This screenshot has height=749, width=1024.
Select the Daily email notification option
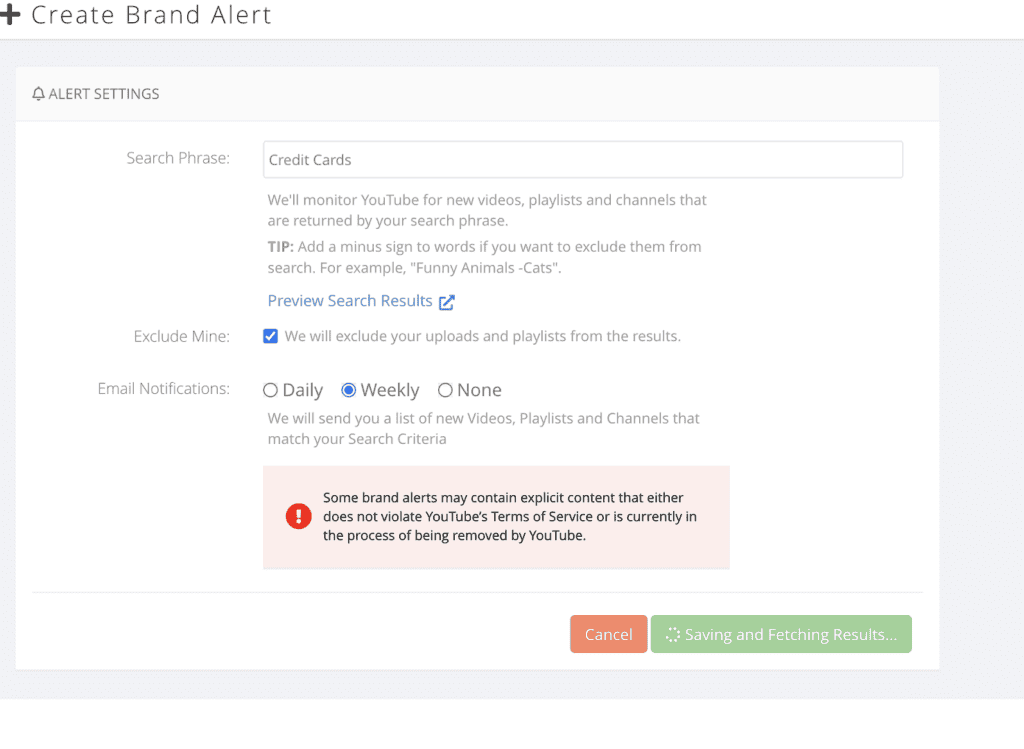pyautogui.click(x=270, y=390)
